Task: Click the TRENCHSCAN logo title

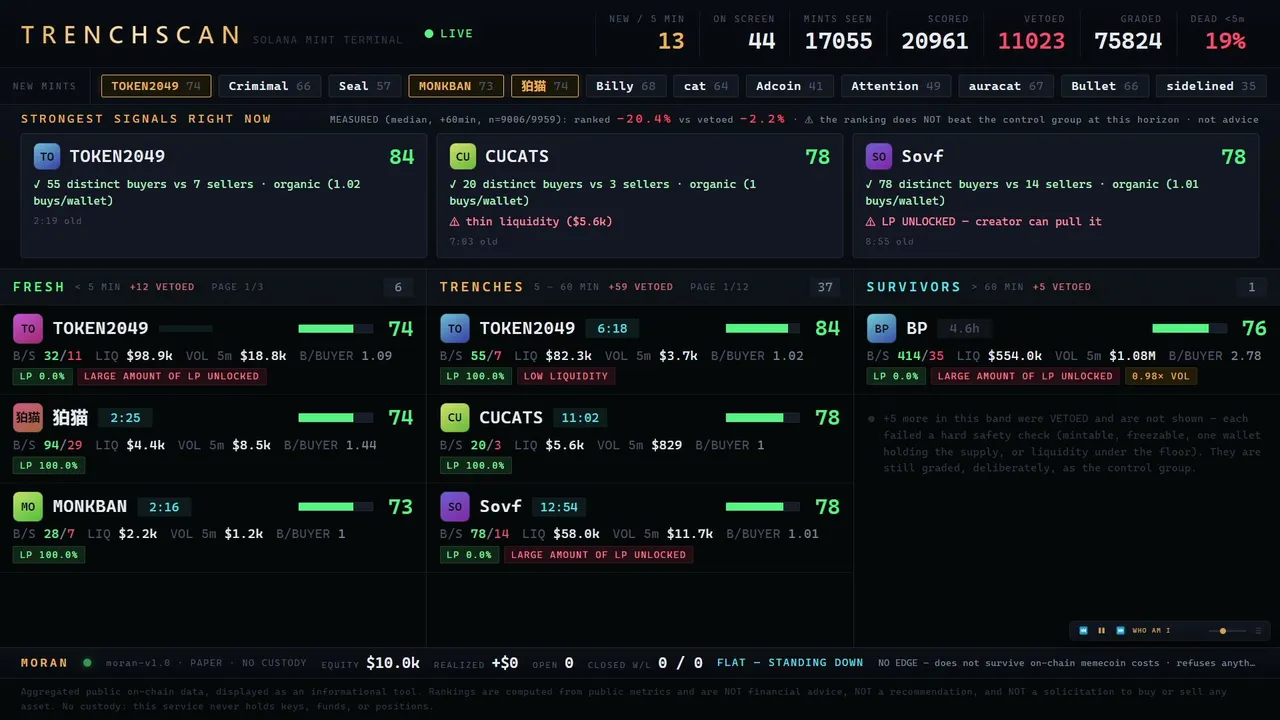Action: tap(130, 35)
